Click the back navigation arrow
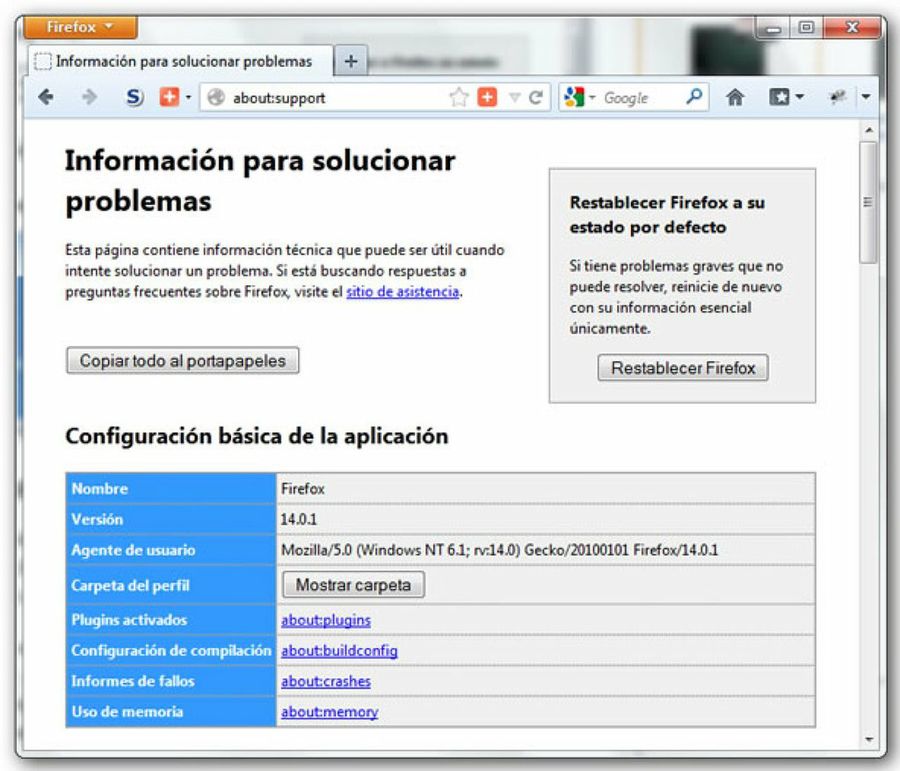The height and width of the screenshot is (771, 900). (48, 97)
